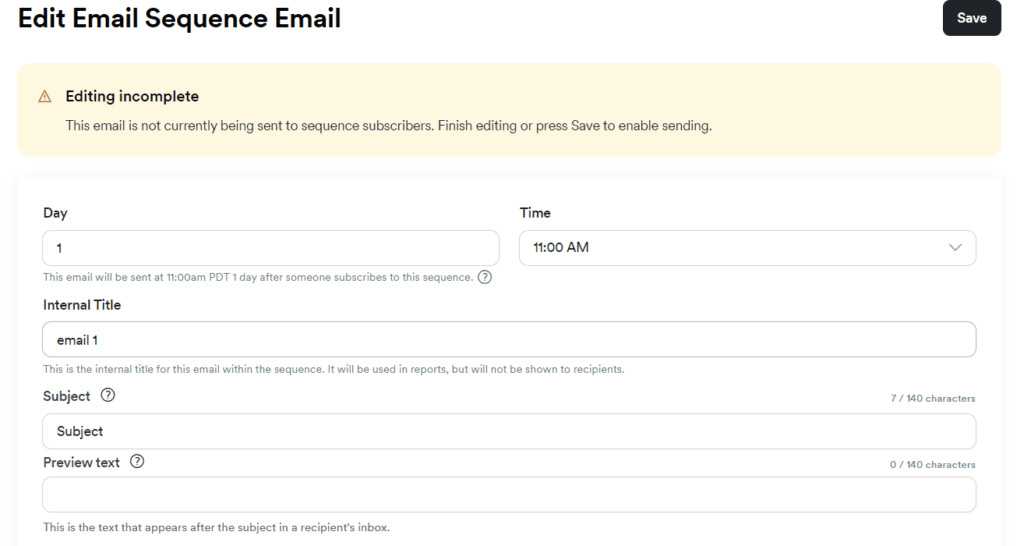Click the help icon next to Subject
Viewport: 1024px width, 546px height.
click(x=108, y=395)
